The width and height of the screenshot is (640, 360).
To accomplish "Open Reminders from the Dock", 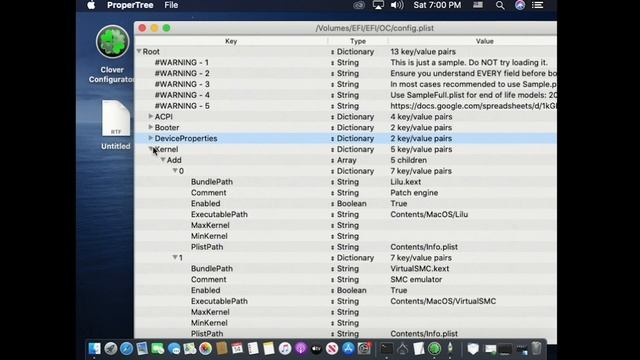I will (253, 349).
